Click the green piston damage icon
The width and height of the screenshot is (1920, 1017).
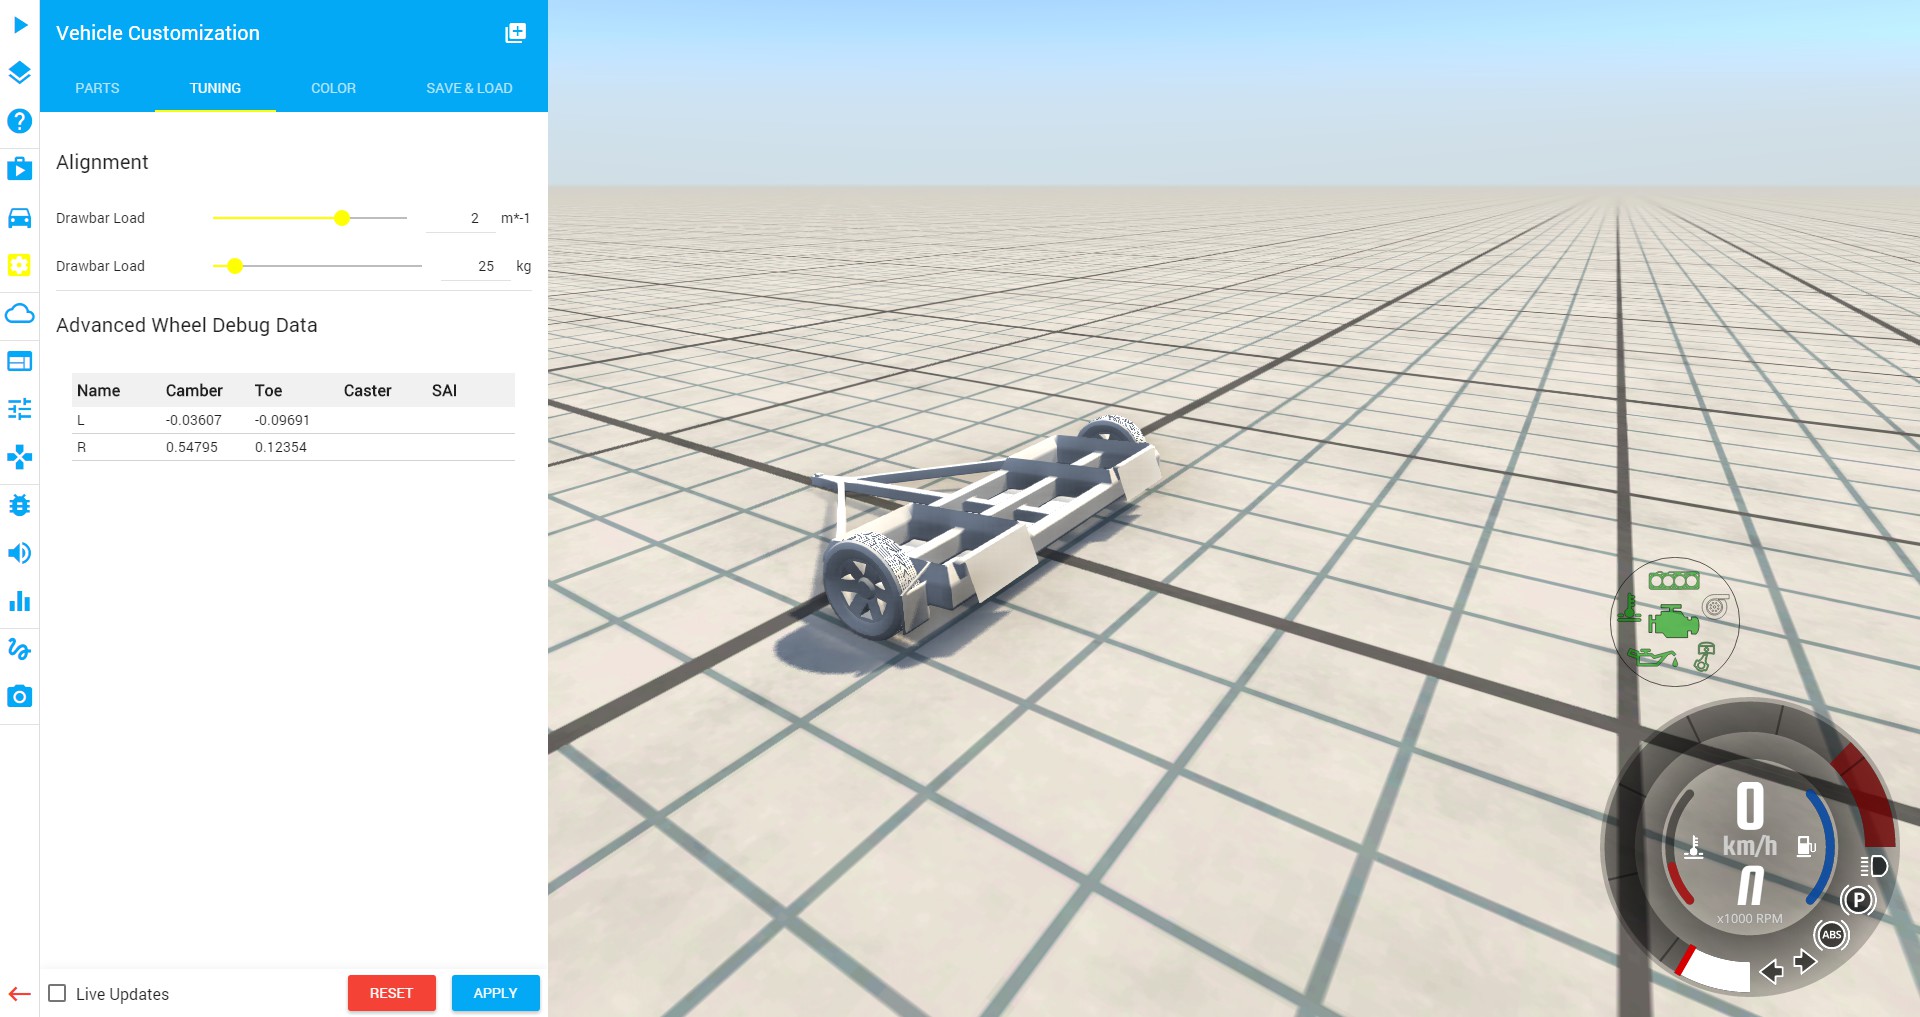[1704, 656]
